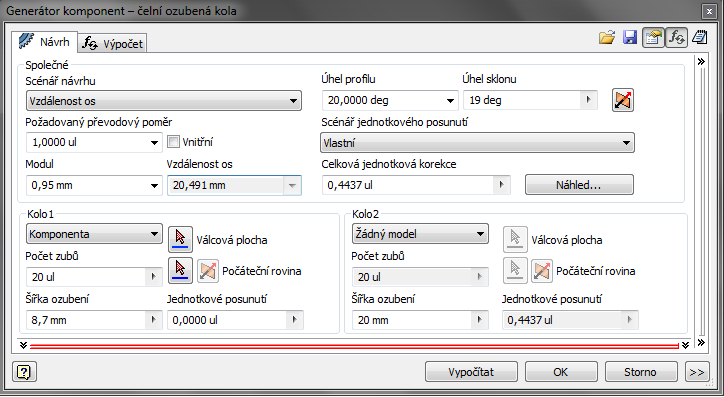Toggle the fx calculation toolbar button

click(676, 37)
